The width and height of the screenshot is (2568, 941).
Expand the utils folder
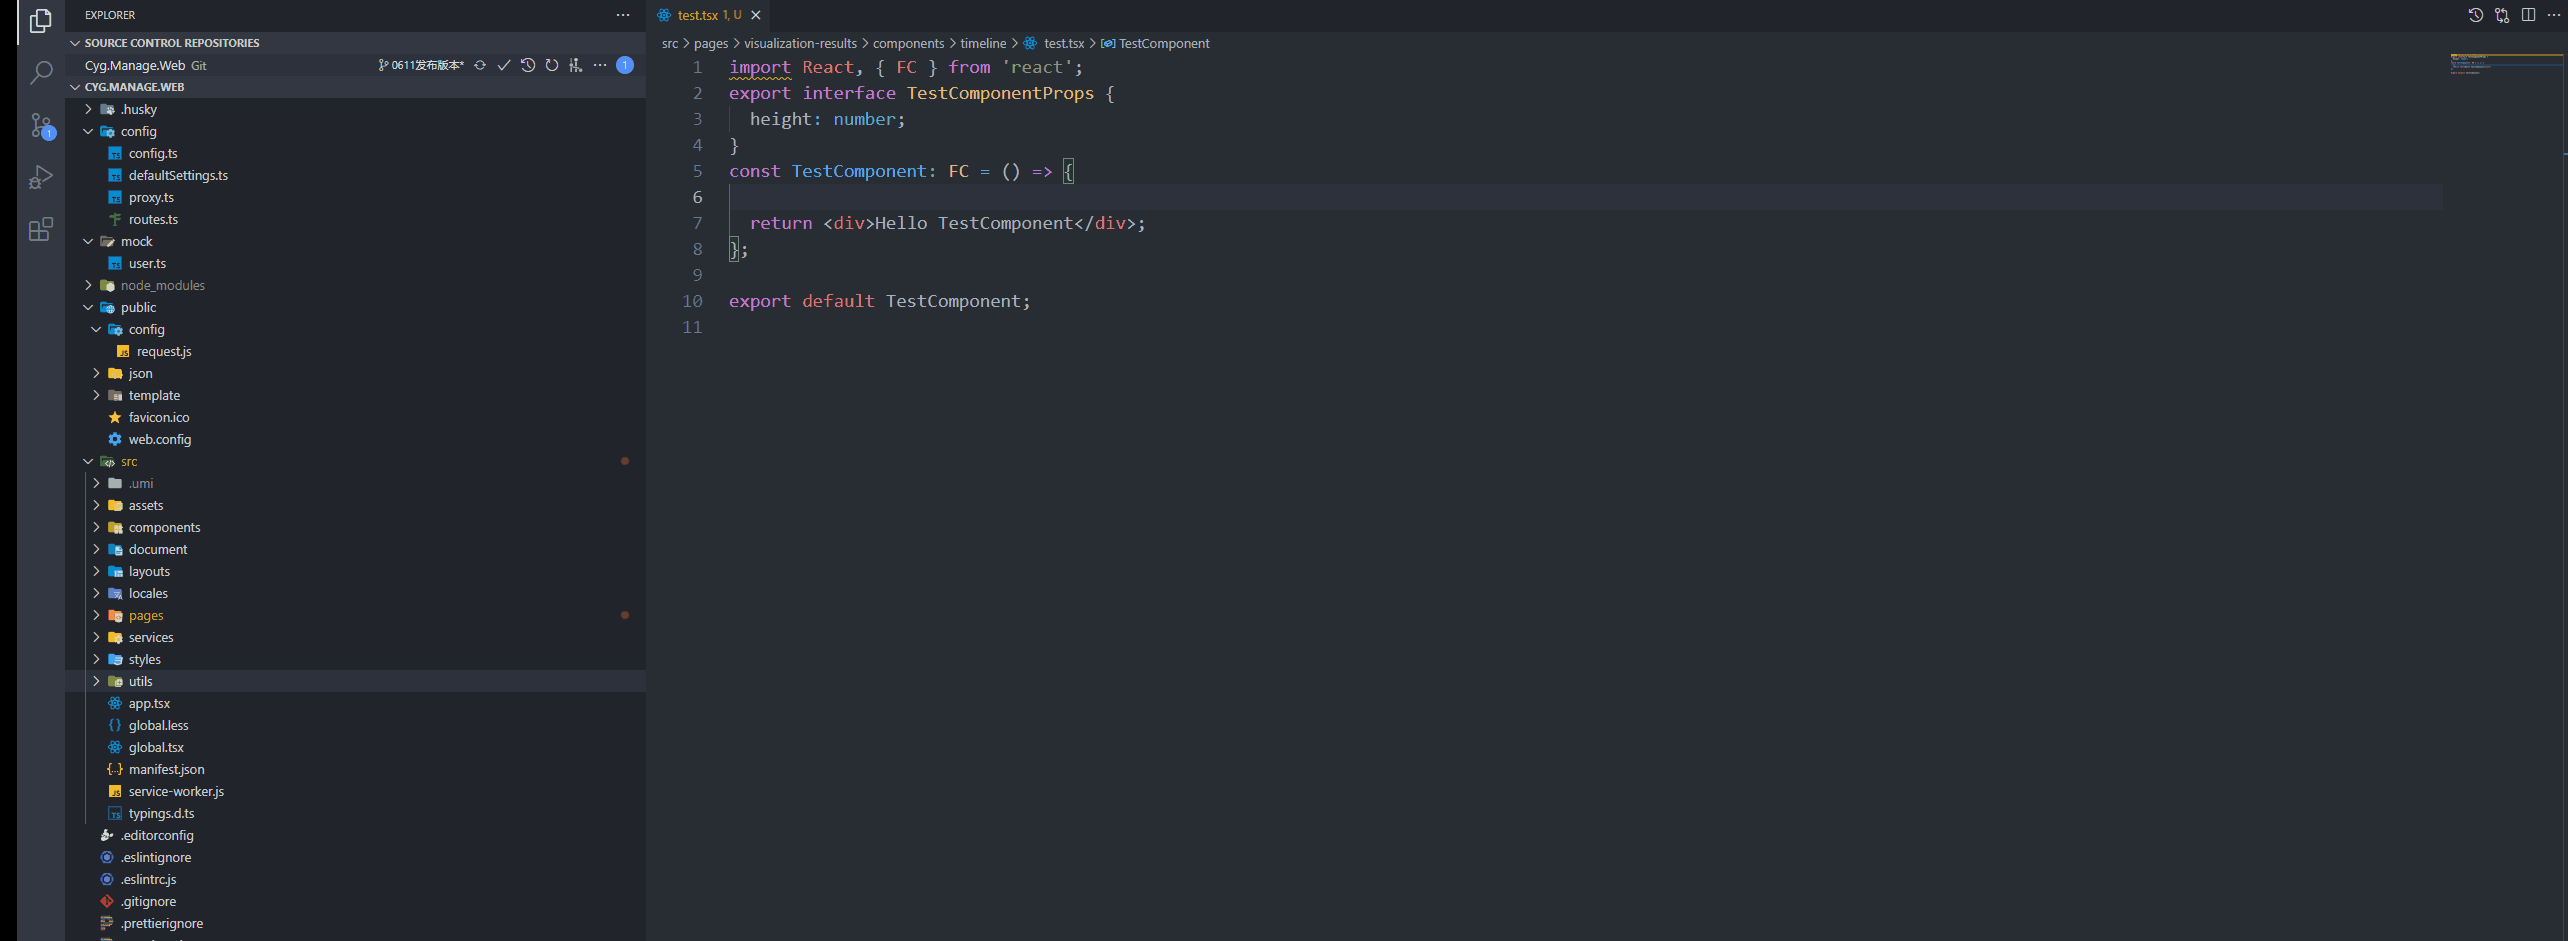[96, 681]
